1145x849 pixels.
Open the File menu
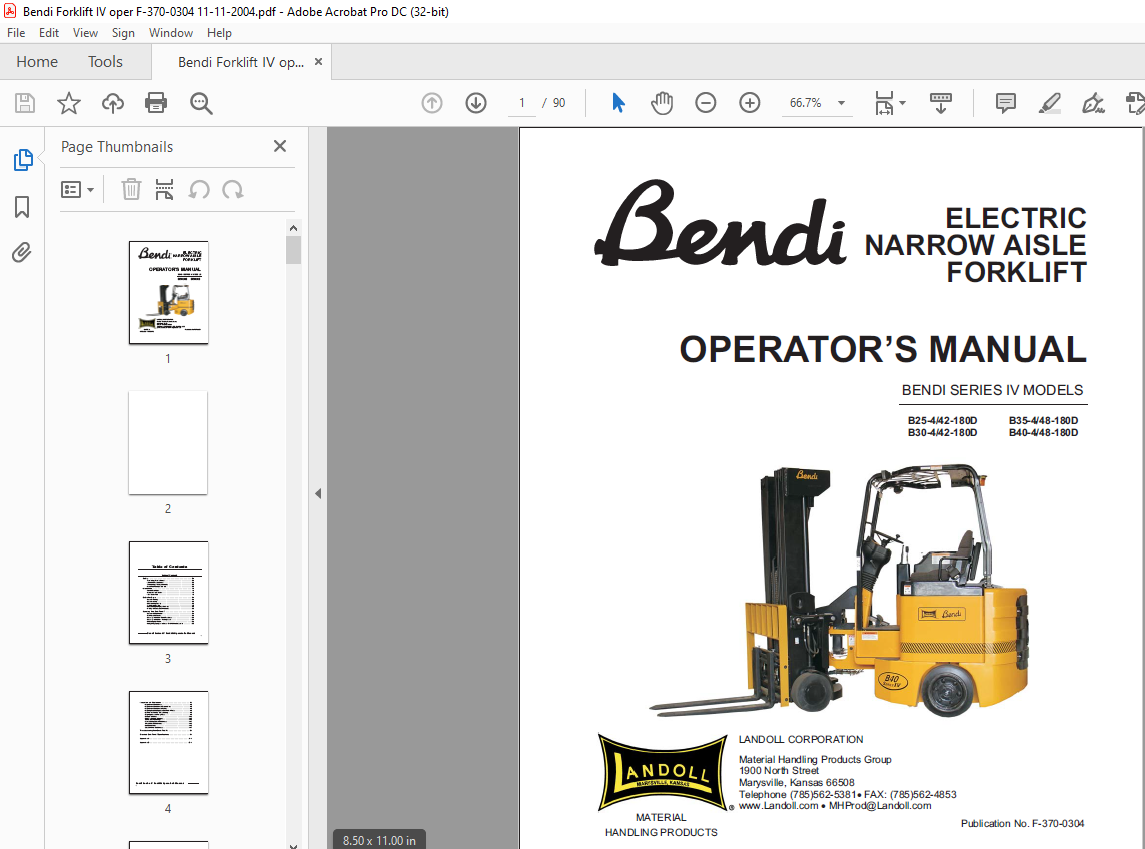(16, 33)
